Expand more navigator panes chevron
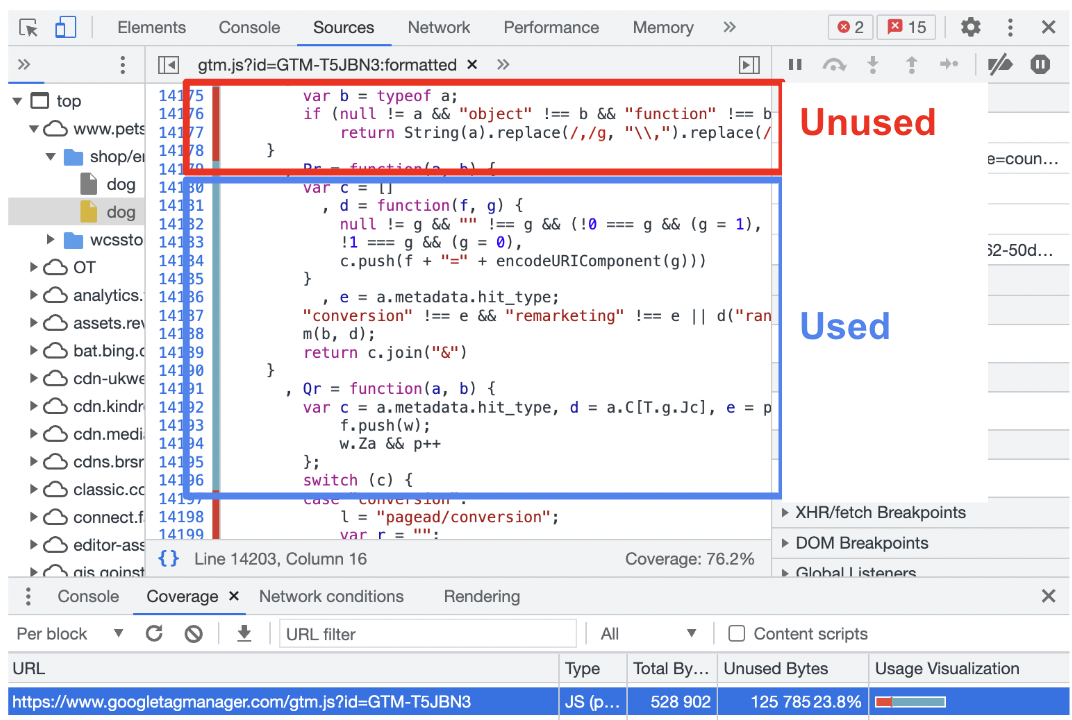The width and height of the screenshot is (1072, 720). [24, 65]
